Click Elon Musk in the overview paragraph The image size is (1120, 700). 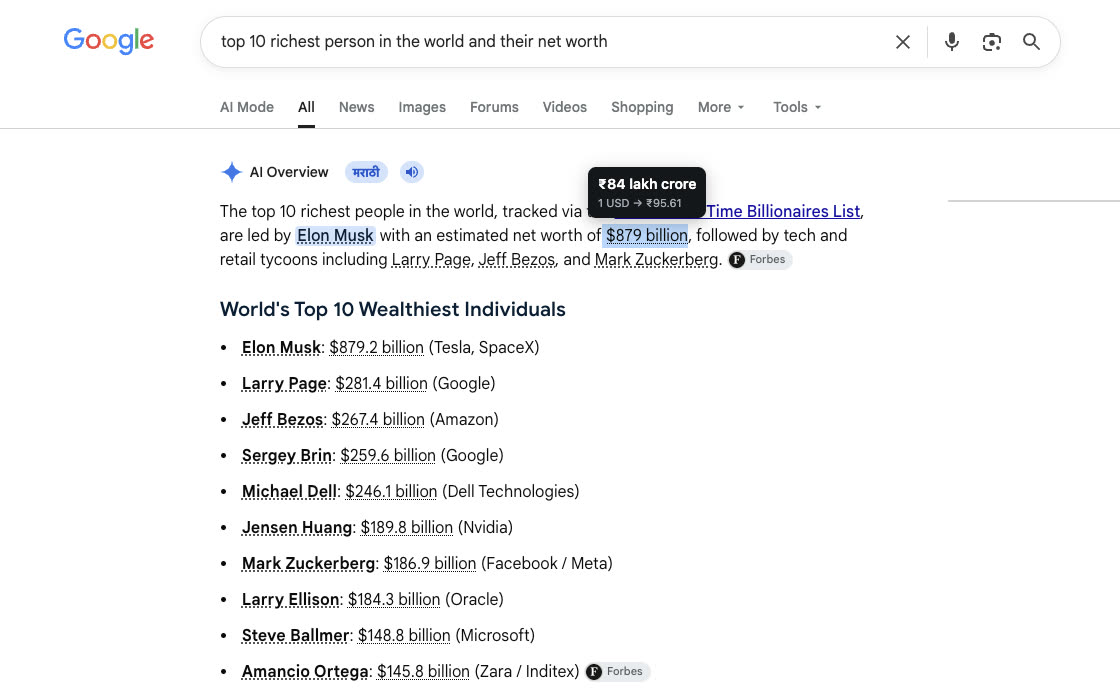tap(335, 236)
